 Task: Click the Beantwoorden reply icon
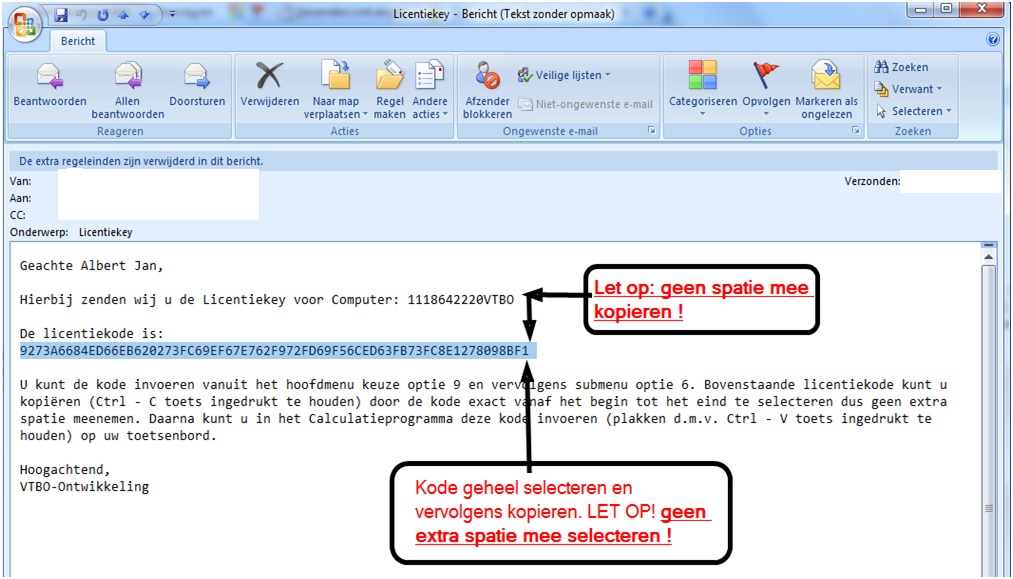[49, 78]
